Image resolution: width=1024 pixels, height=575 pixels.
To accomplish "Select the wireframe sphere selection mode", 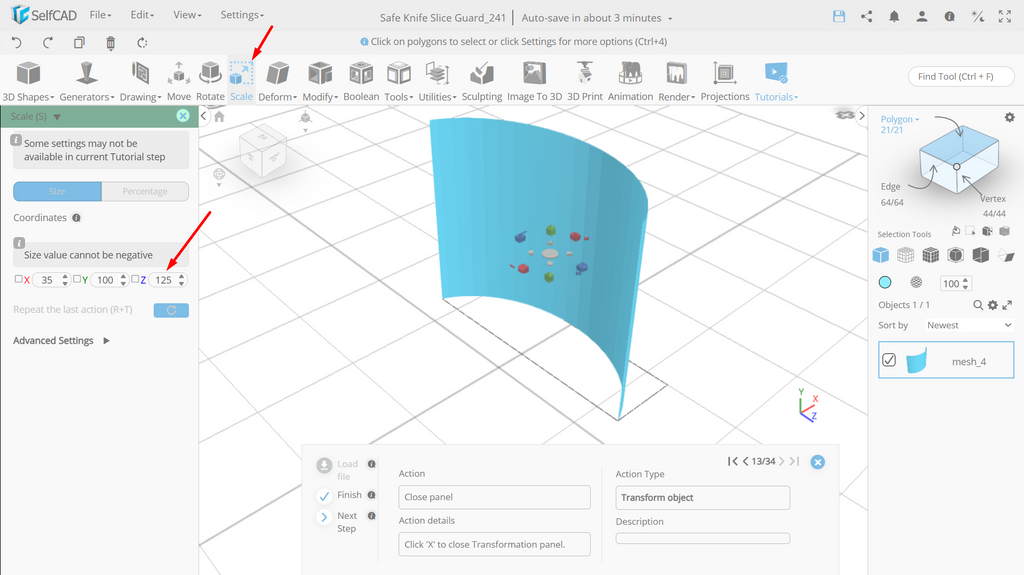I will click(x=916, y=282).
